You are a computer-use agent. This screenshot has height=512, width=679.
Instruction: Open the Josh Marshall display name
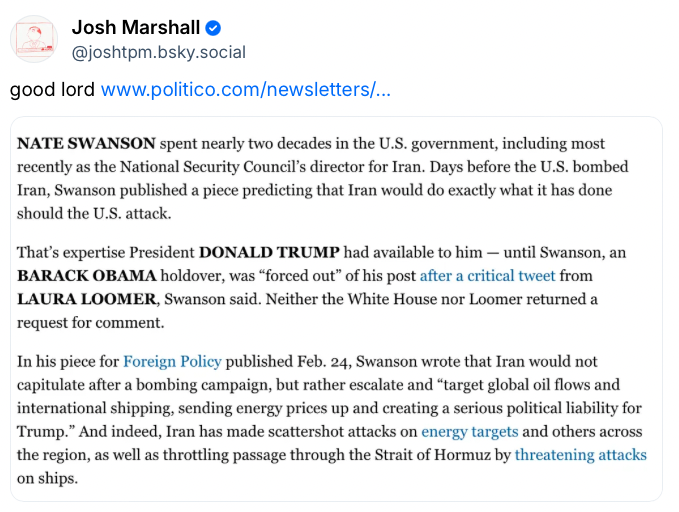click(x=136, y=28)
